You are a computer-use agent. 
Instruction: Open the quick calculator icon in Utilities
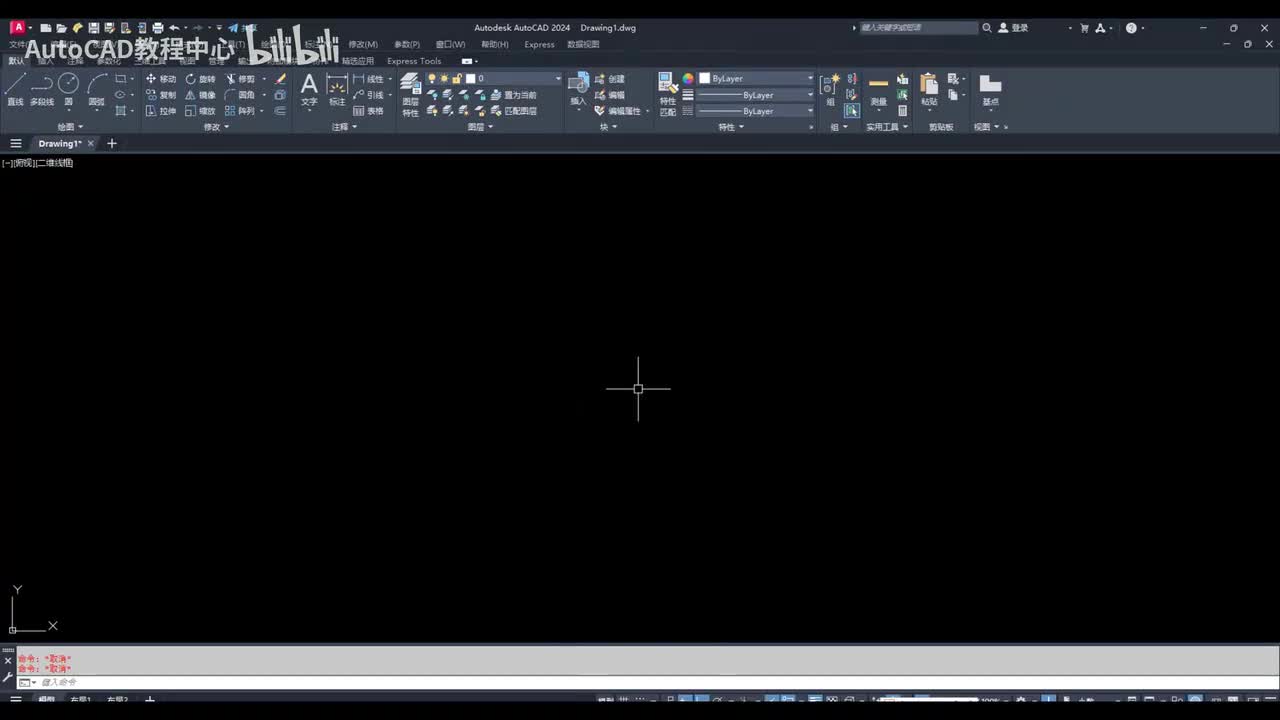(903, 111)
